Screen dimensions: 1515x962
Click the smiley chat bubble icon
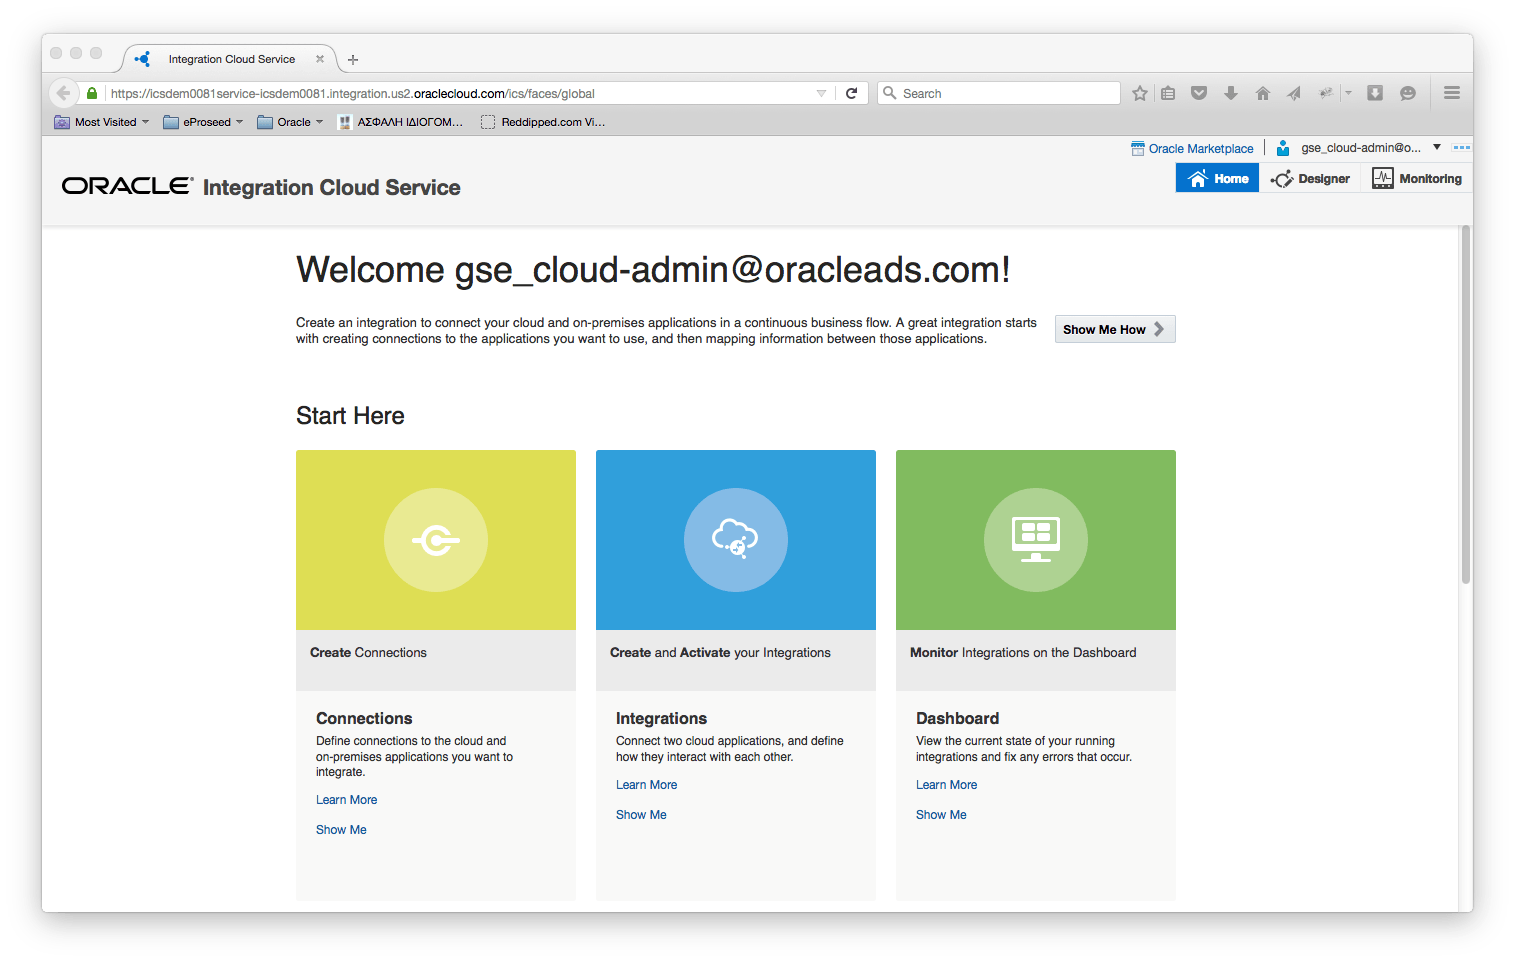coord(1408,93)
